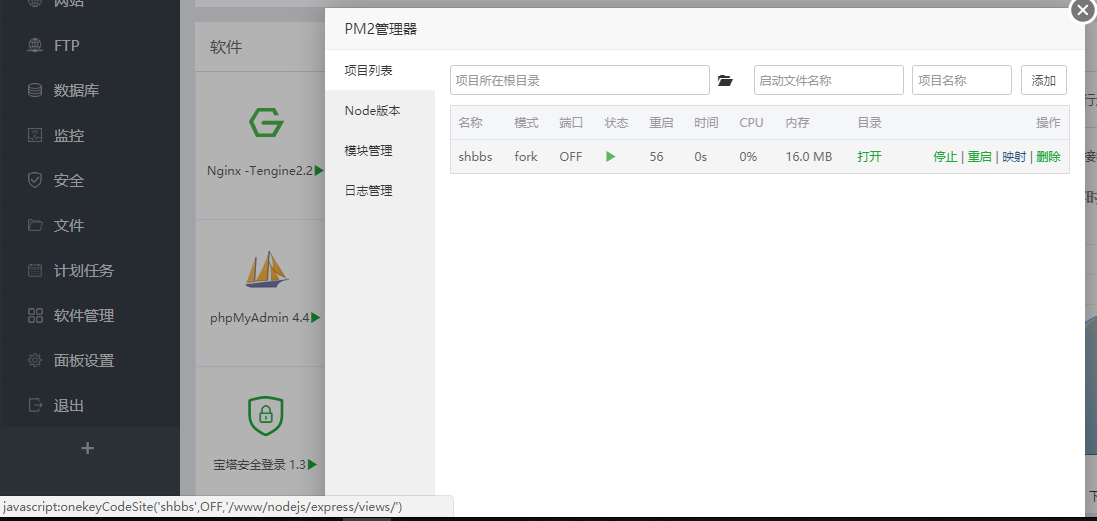Switch to the 模块管理 tab
This screenshot has height=521, width=1097.
pyautogui.click(x=368, y=151)
